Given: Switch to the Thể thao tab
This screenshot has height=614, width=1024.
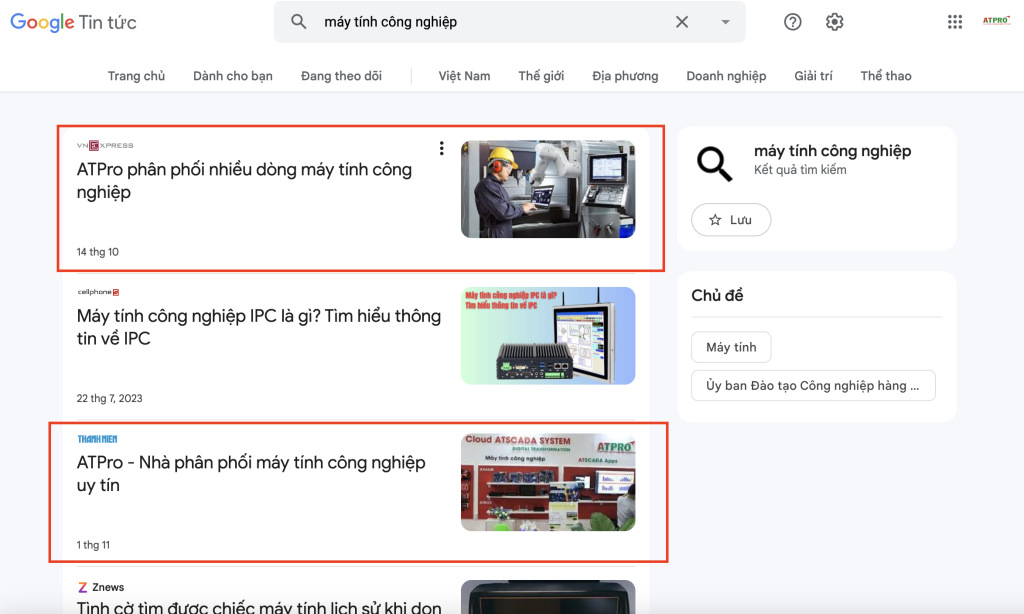Looking at the screenshot, I should [885, 75].
